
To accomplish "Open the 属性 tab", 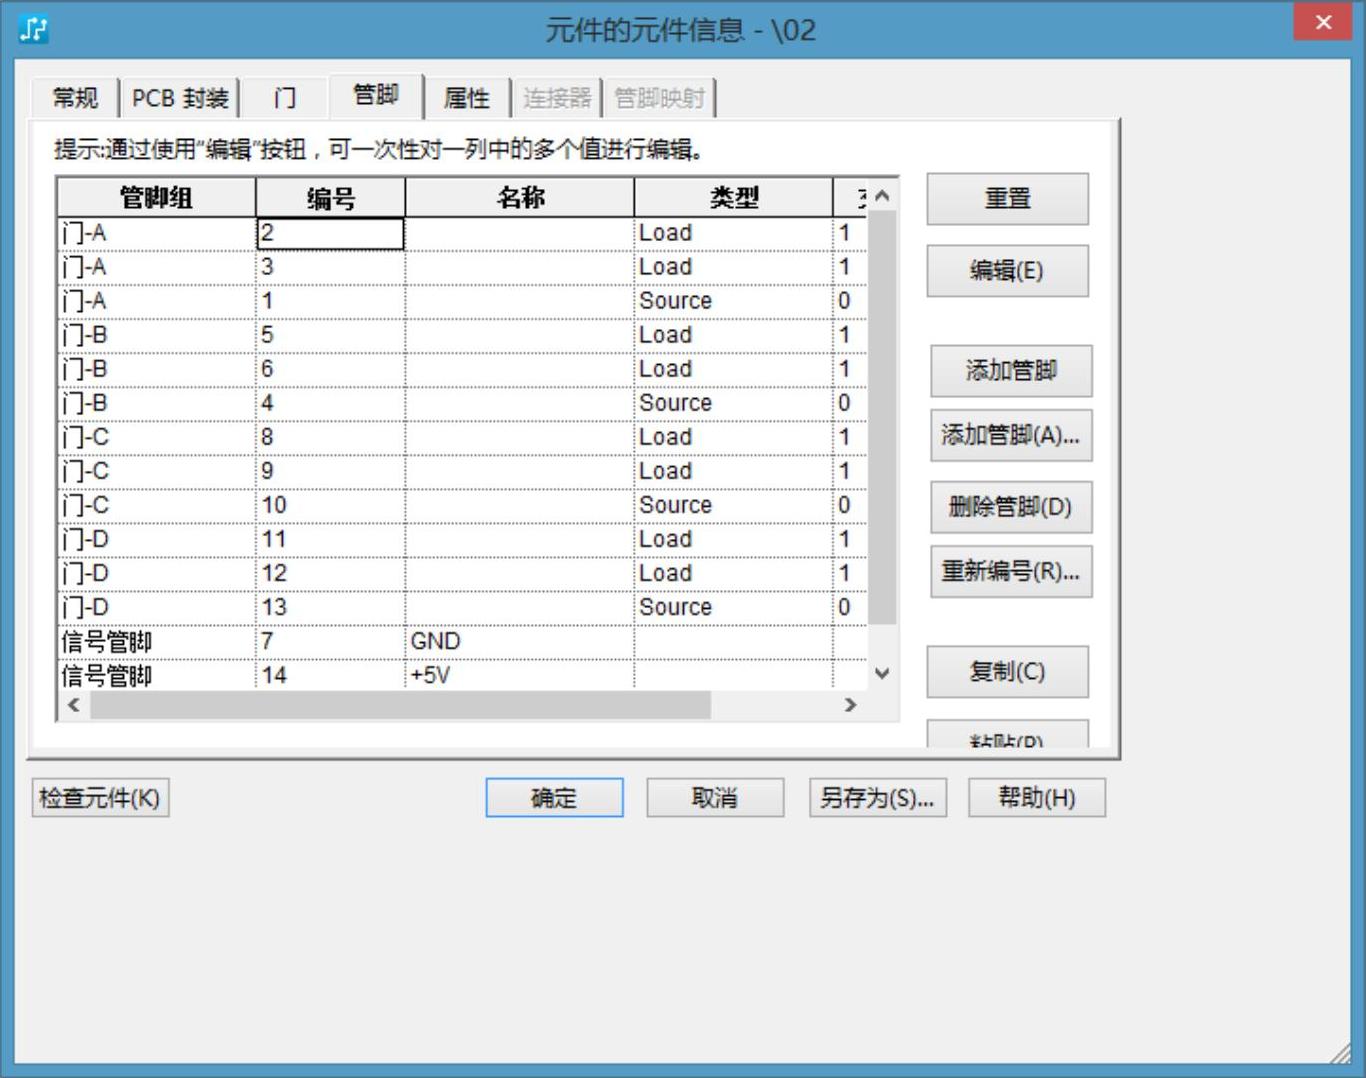I will point(467,98).
